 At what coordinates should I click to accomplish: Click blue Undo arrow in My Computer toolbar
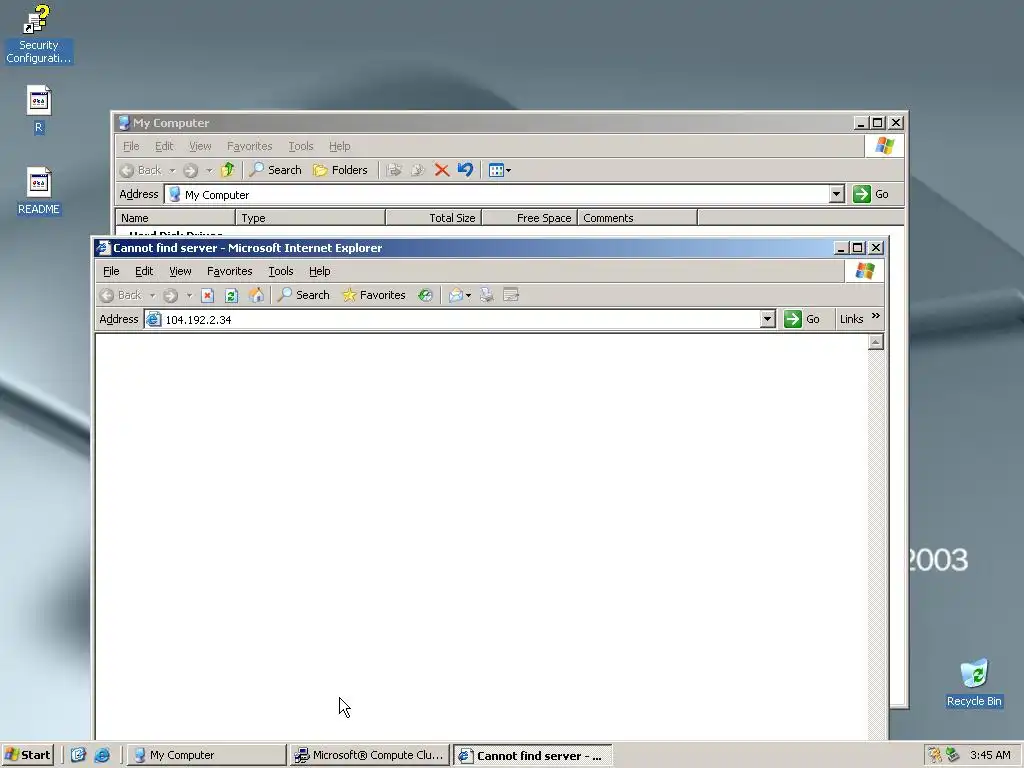[x=465, y=170]
